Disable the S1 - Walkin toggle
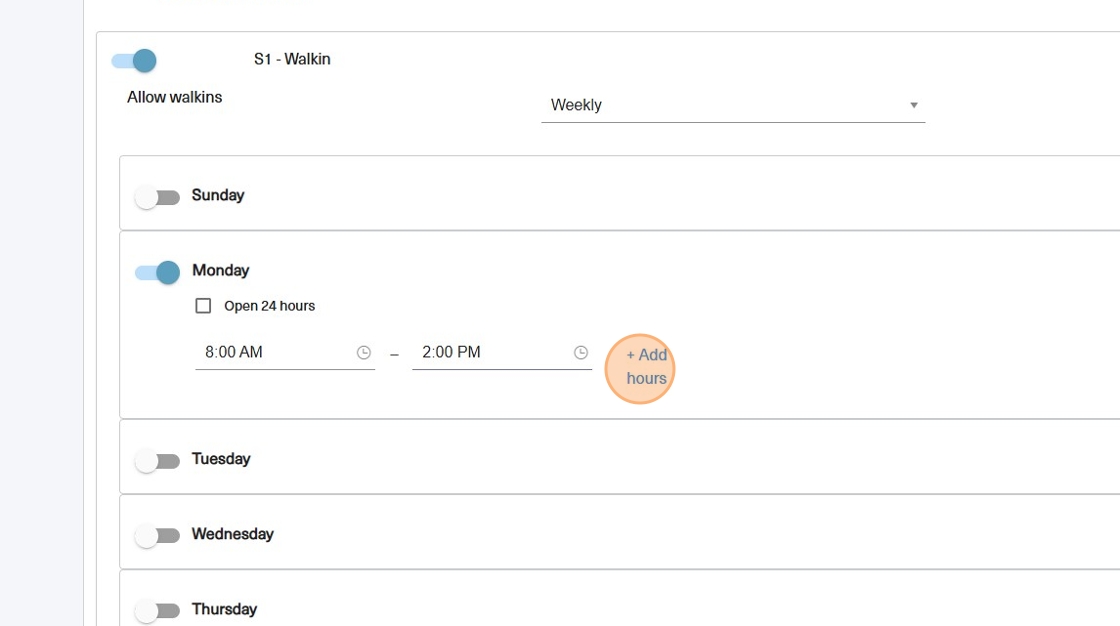The width and height of the screenshot is (1120, 626). (x=135, y=61)
